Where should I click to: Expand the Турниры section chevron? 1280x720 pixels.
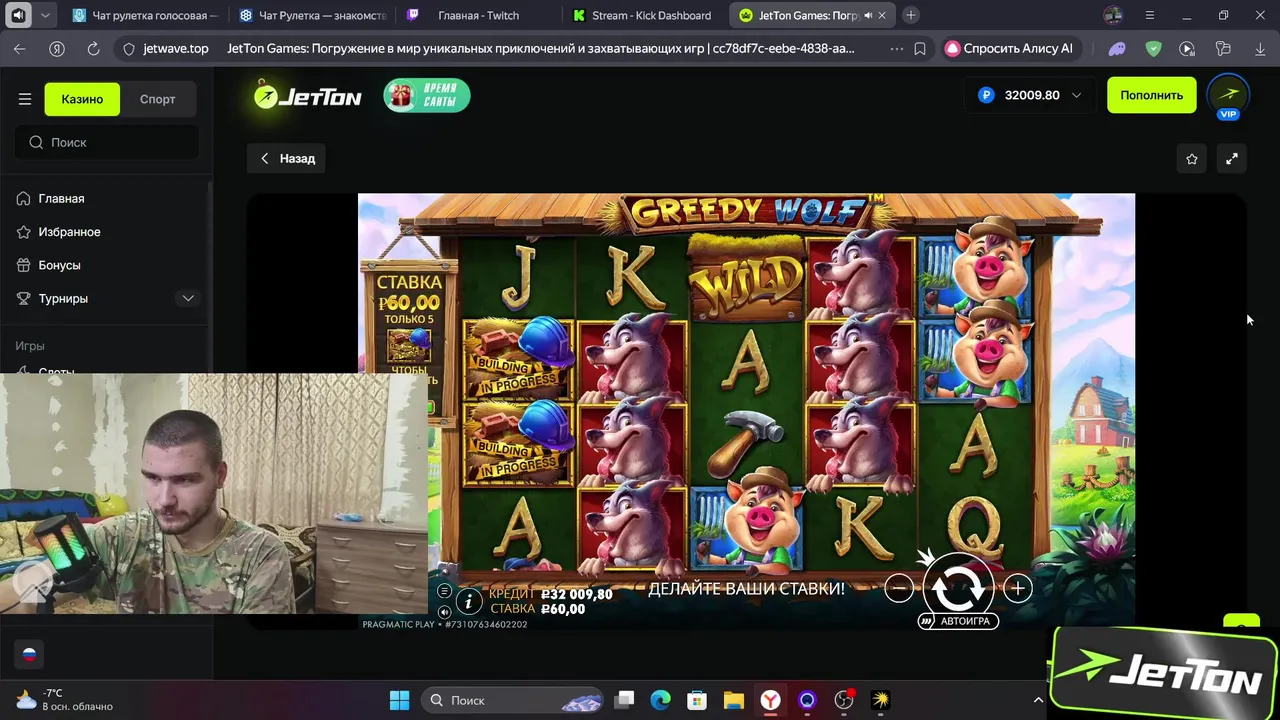pos(188,298)
